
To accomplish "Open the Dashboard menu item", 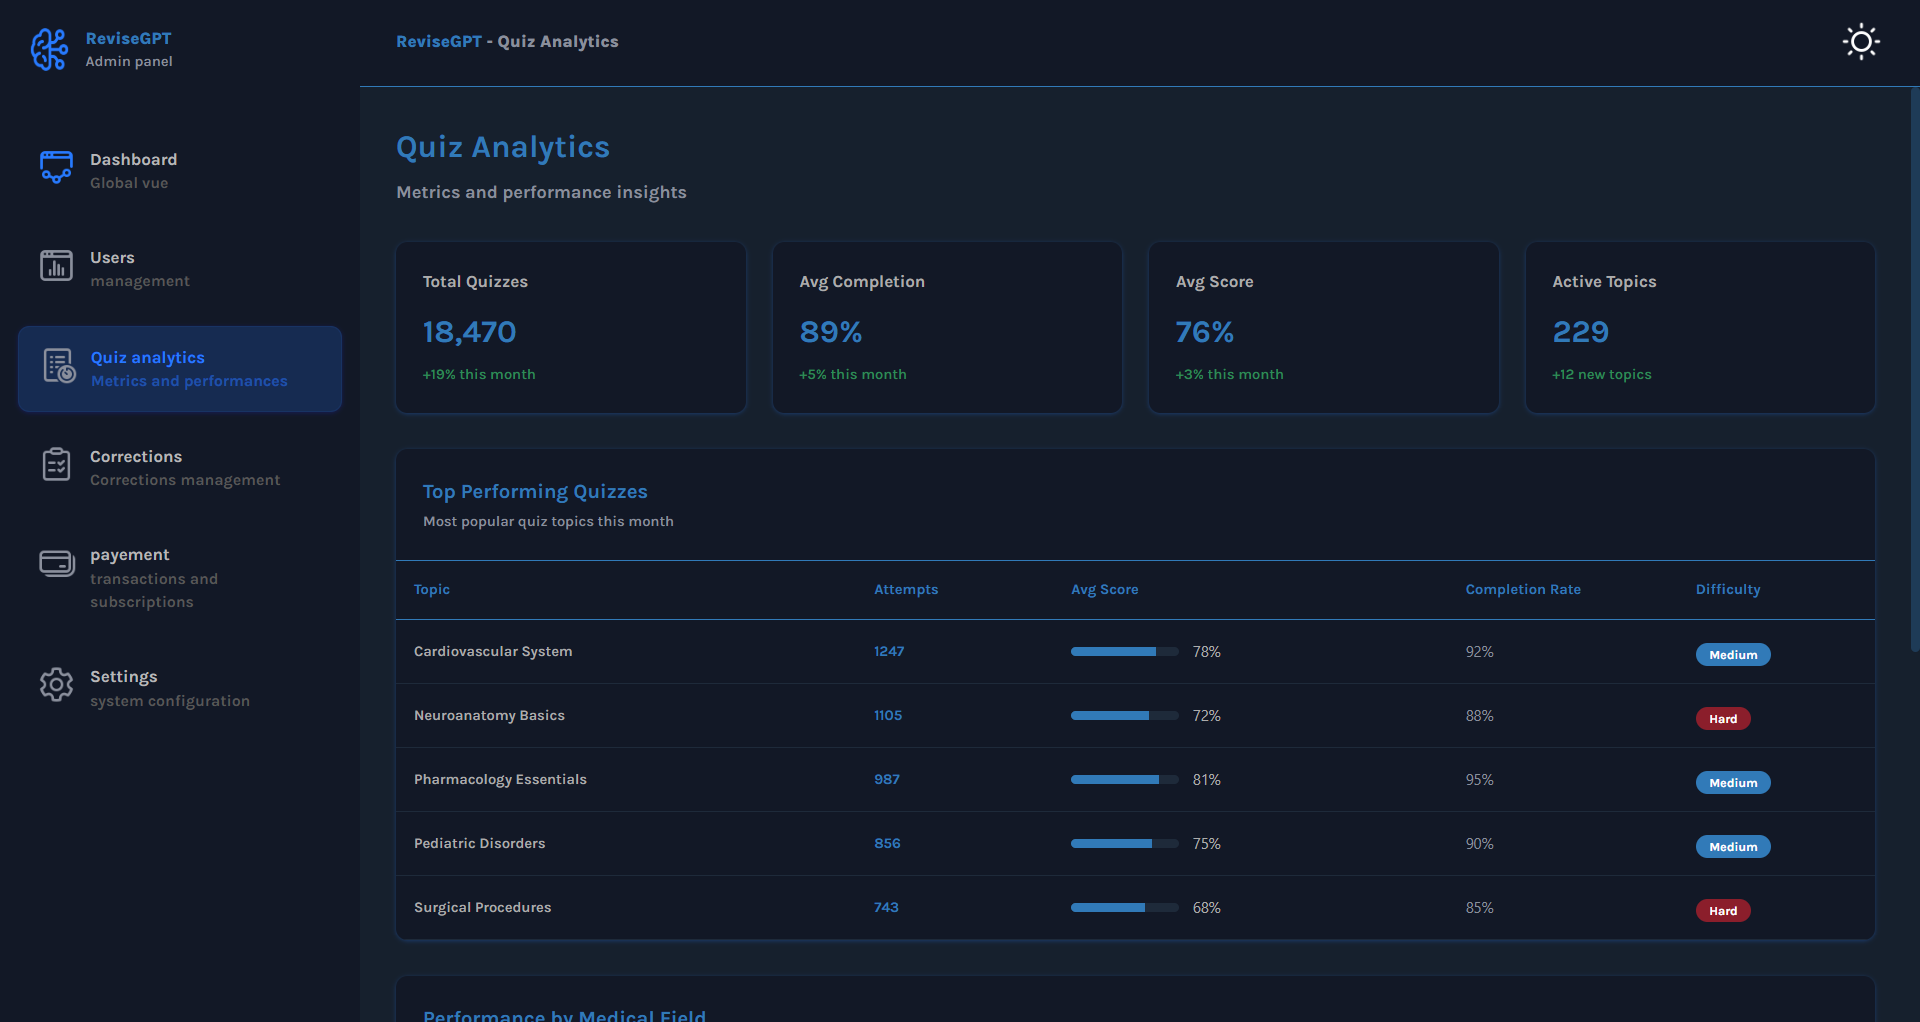I will click(x=180, y=171).
